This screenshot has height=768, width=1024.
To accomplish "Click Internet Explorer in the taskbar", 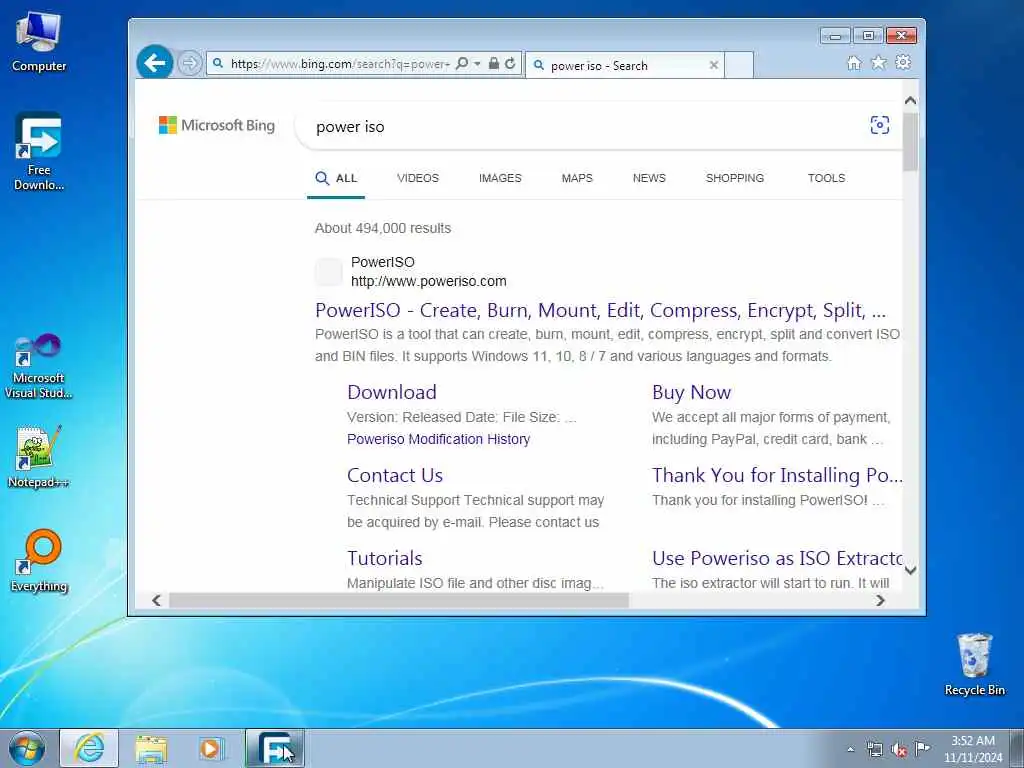I will point(89,748).
